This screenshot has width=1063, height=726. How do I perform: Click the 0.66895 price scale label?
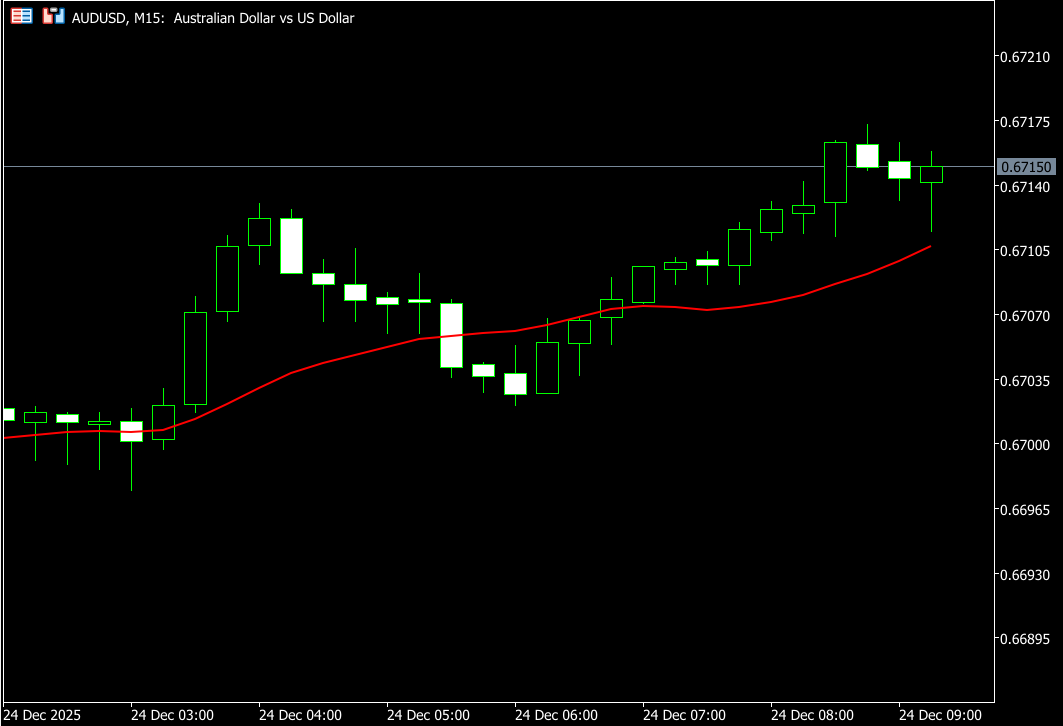[1025, 639]
